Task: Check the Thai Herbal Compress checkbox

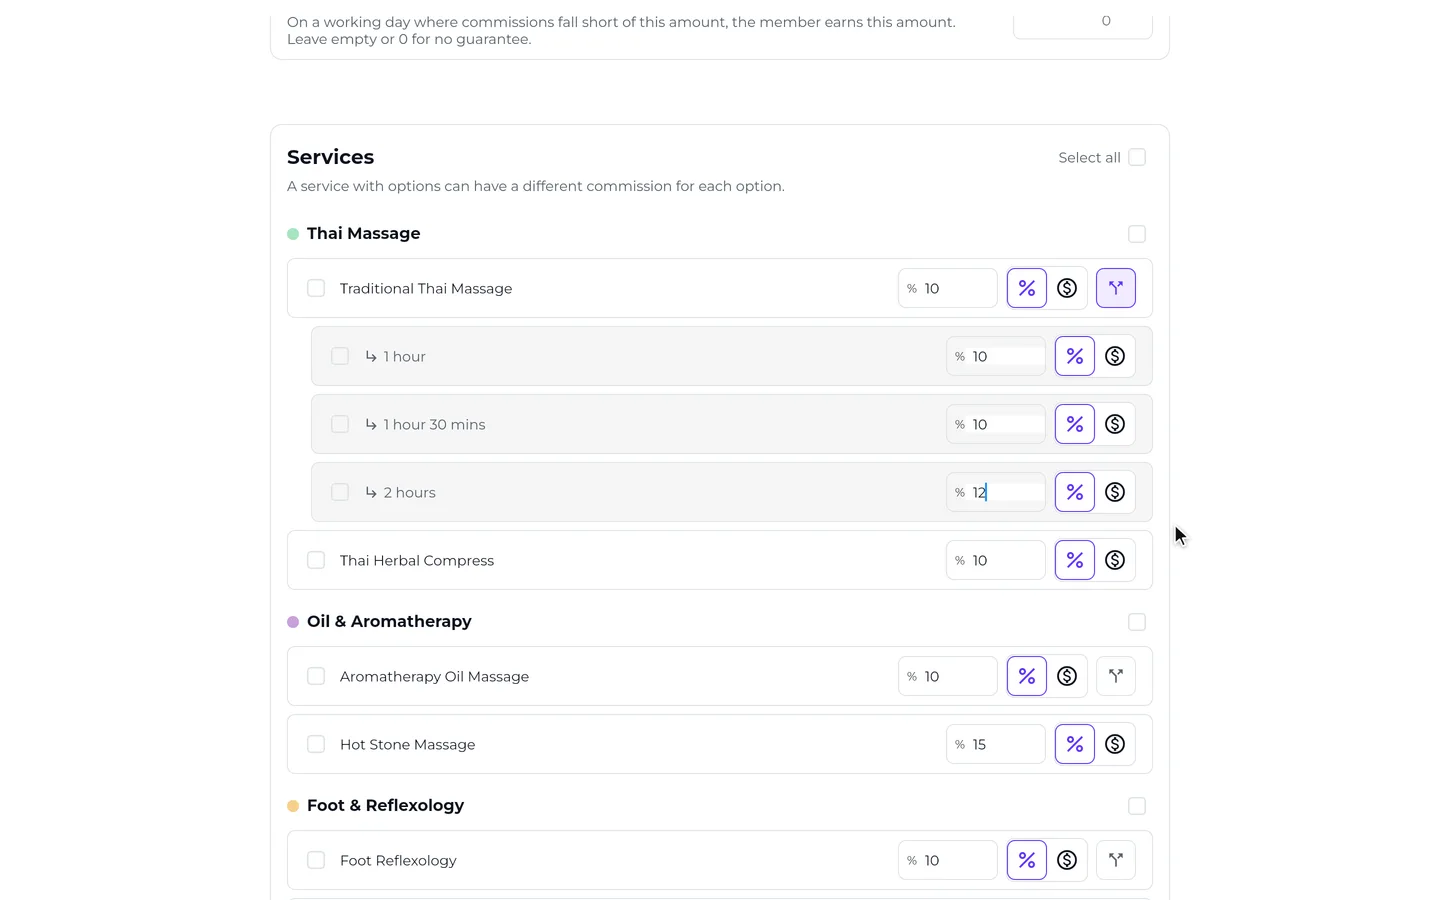Action: (x=316, y=560)
